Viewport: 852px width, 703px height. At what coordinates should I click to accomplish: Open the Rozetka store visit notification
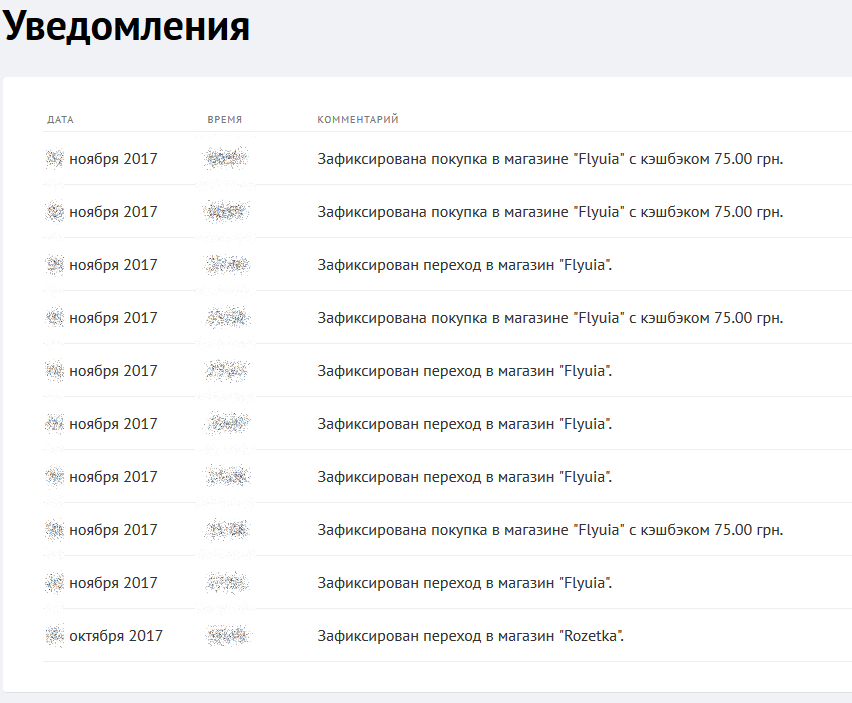[470, 636]
